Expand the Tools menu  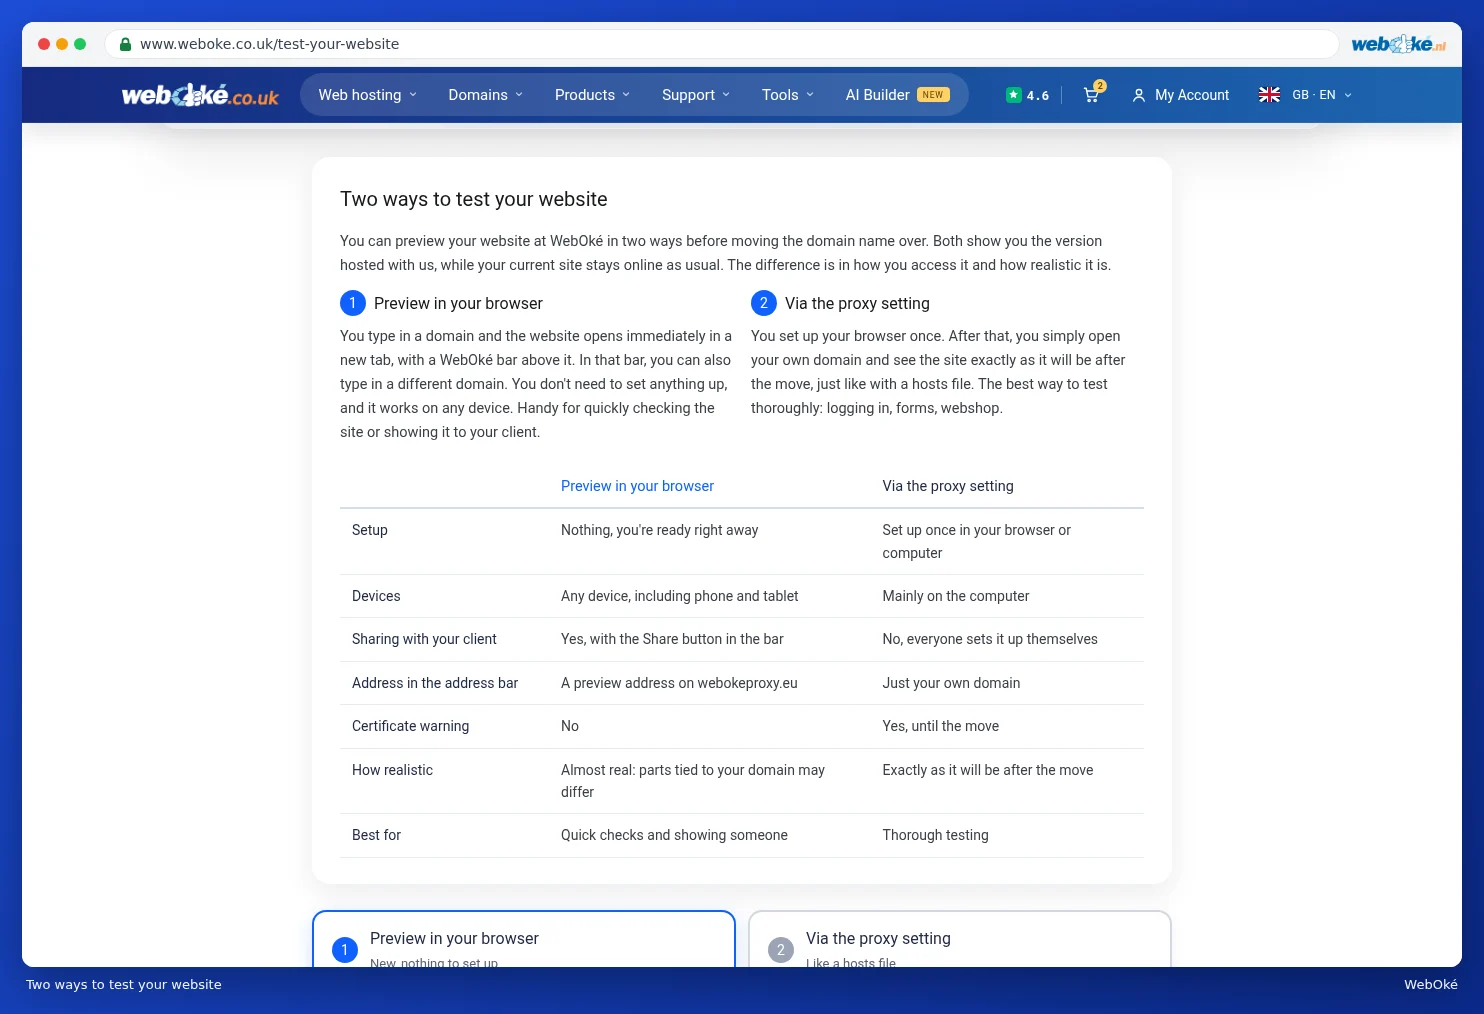pos(788,95)
